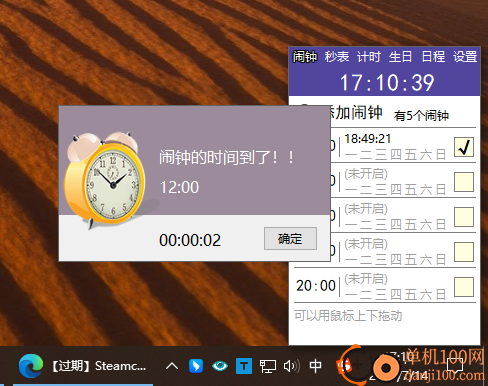Click the 确定 button in alarm popup
The image size is (488, 386).
click(x=290, y=239)
